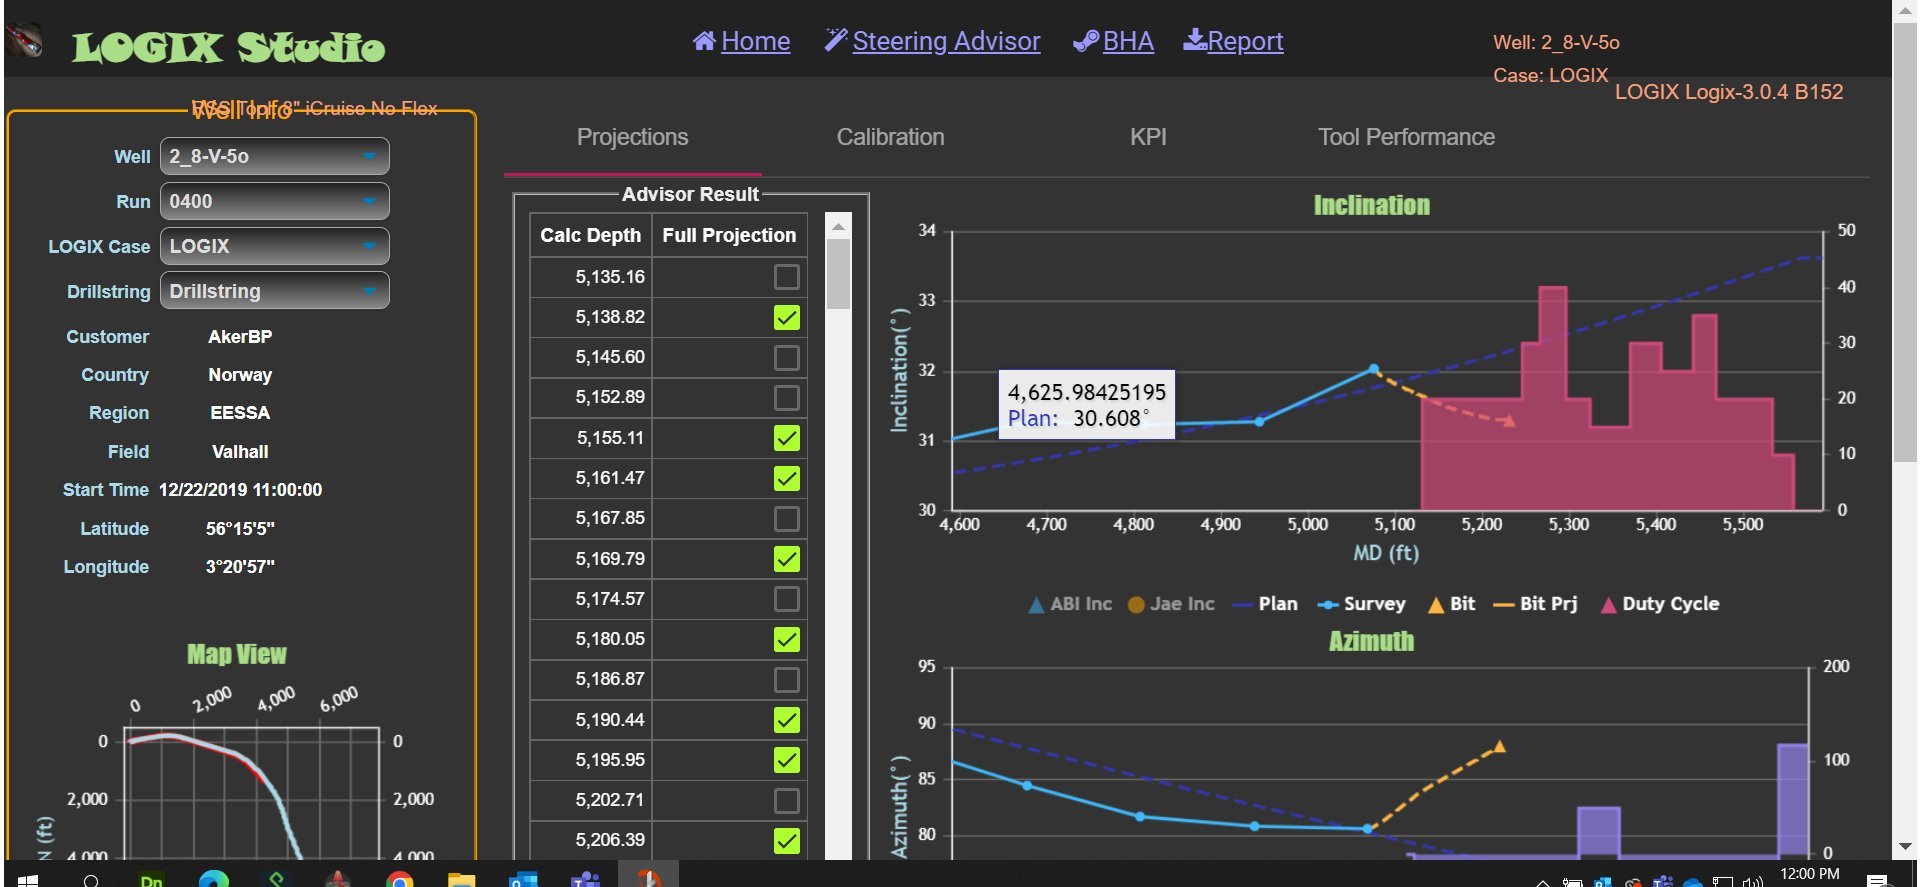Click the page scrollbar up arrow
The height and width of the screenshot is (887, 1920).
(1905, 10)
